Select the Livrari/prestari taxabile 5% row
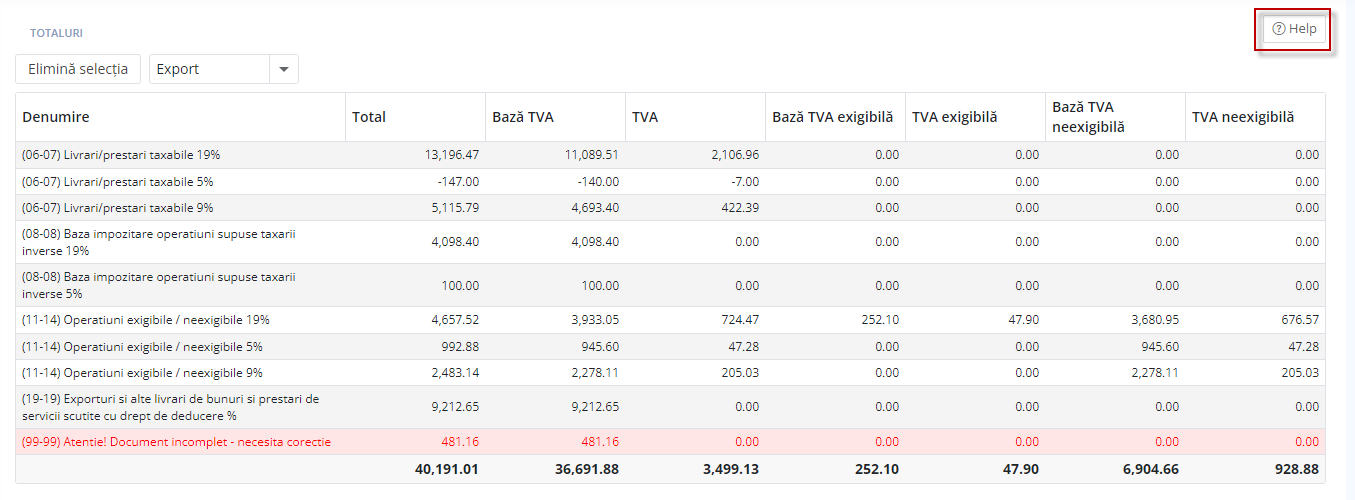This screenshot has width=1355, height=500. [117, 182]
